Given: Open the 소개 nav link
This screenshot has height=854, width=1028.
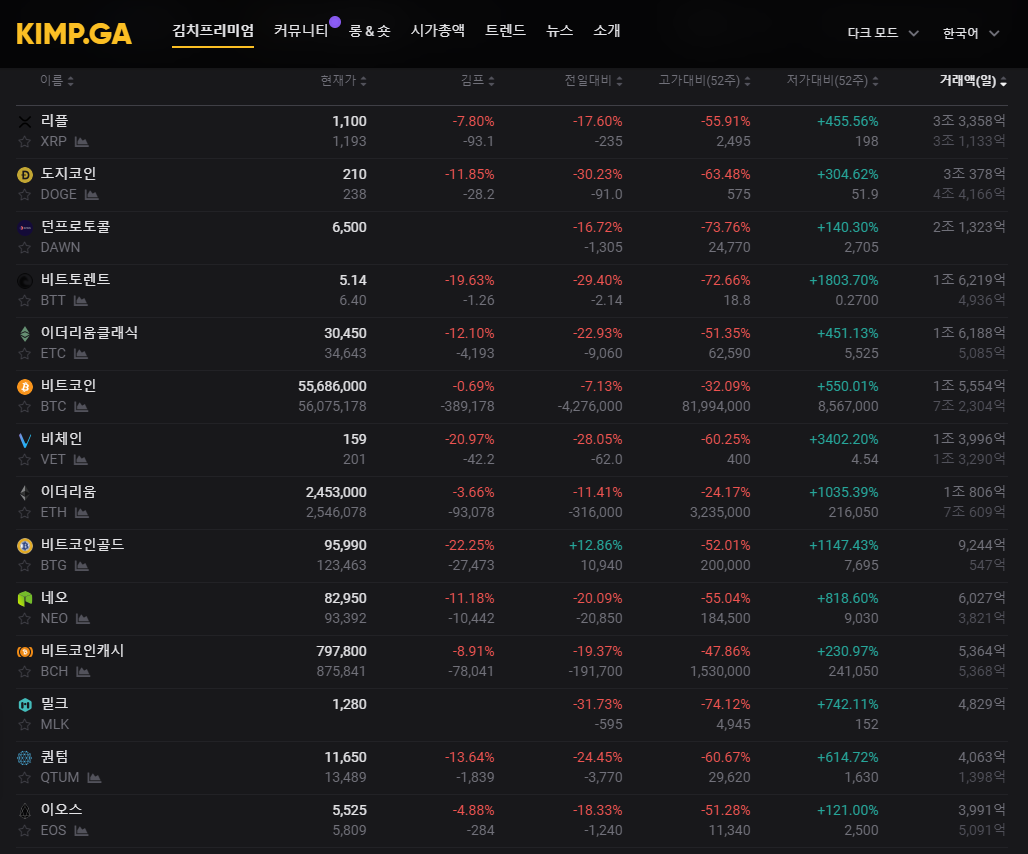Looking at the screenshot, I should 606,31.
